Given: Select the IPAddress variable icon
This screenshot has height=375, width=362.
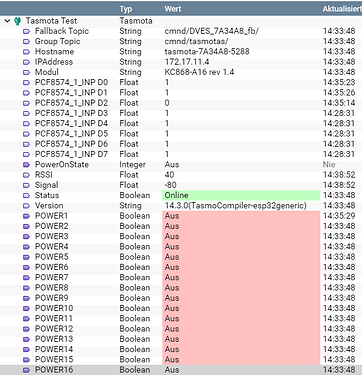Looking at the screenshot, I should [26, 62].
